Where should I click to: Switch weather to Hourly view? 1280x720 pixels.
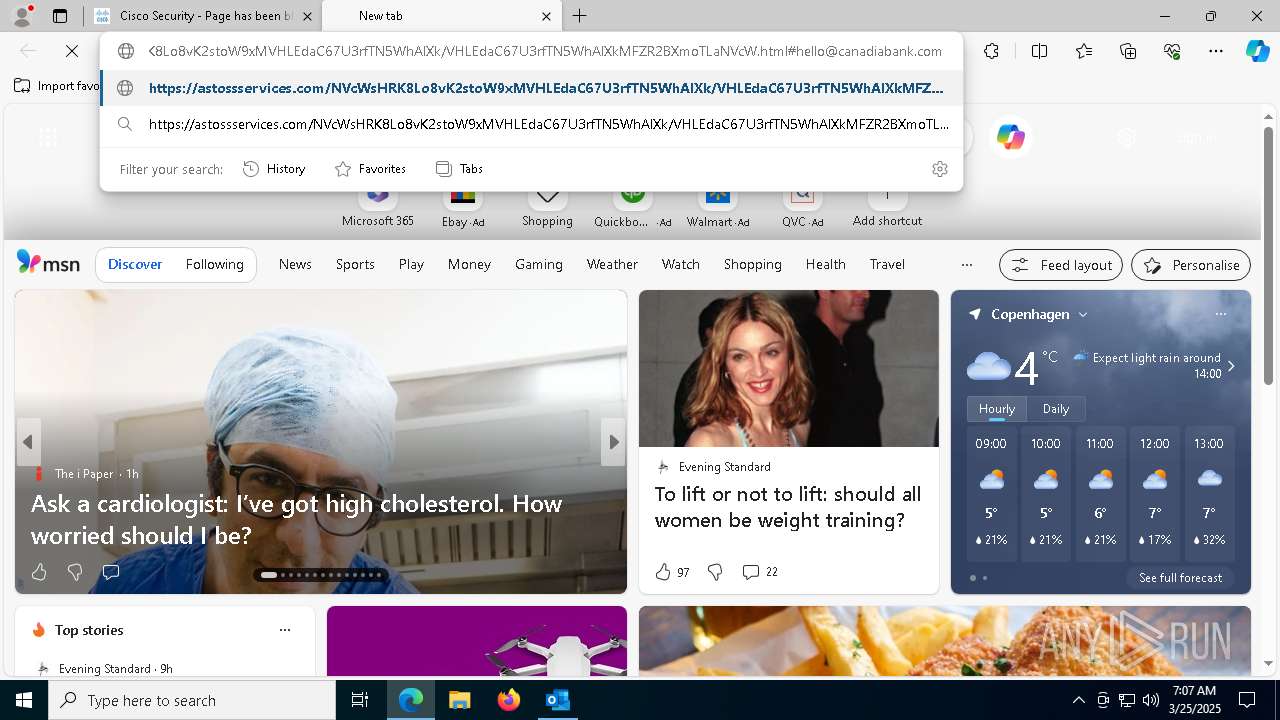pos(996,409)
